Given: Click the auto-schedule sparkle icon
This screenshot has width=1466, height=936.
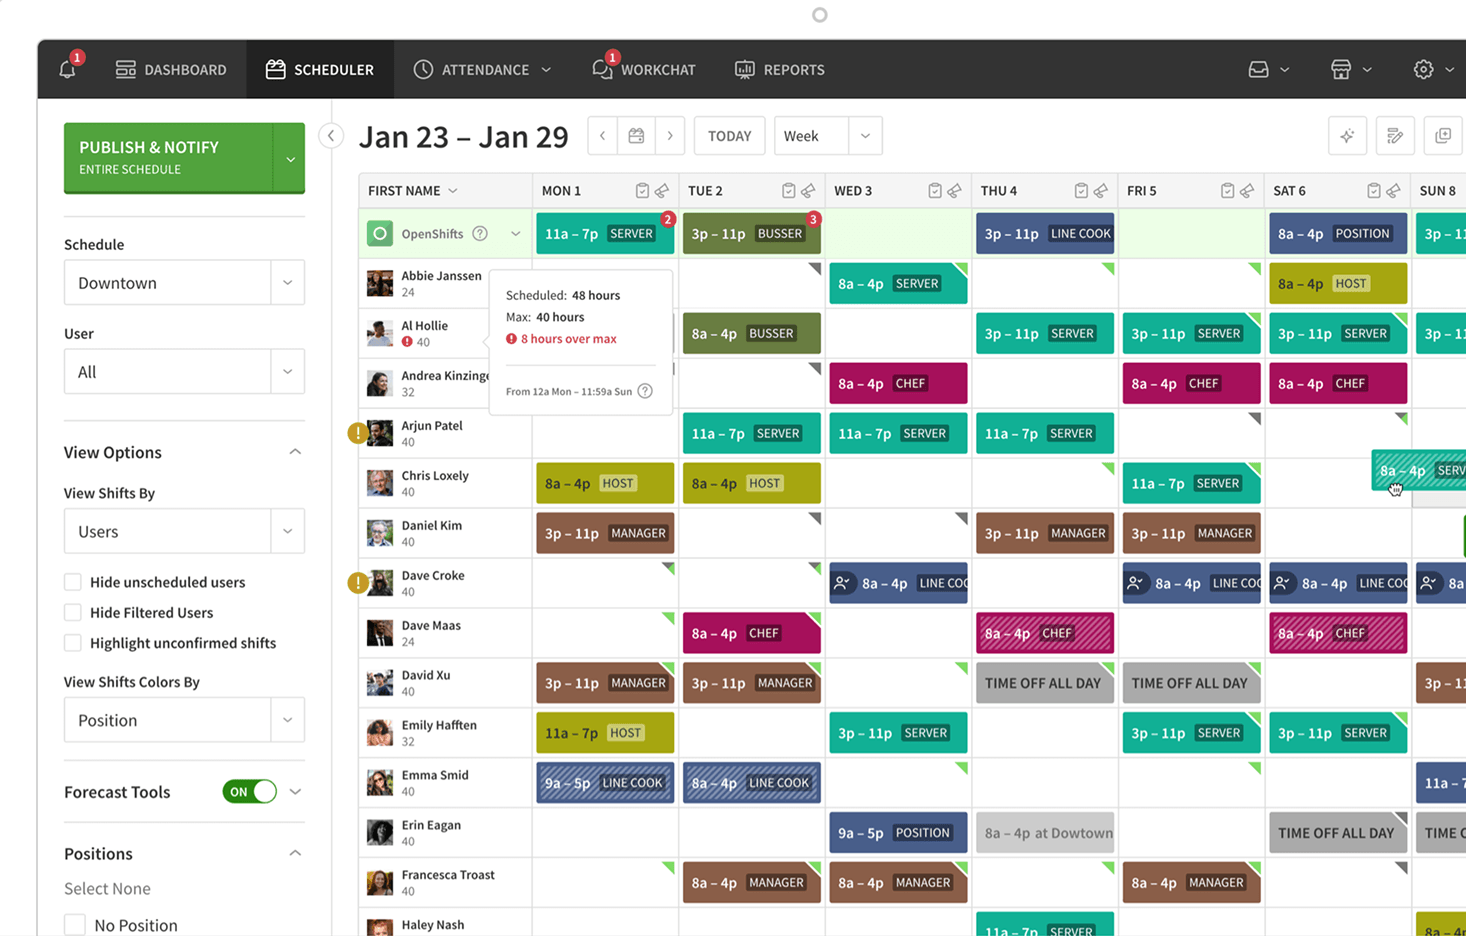Looking at the screenshot, I should (x=1347, y=136).
